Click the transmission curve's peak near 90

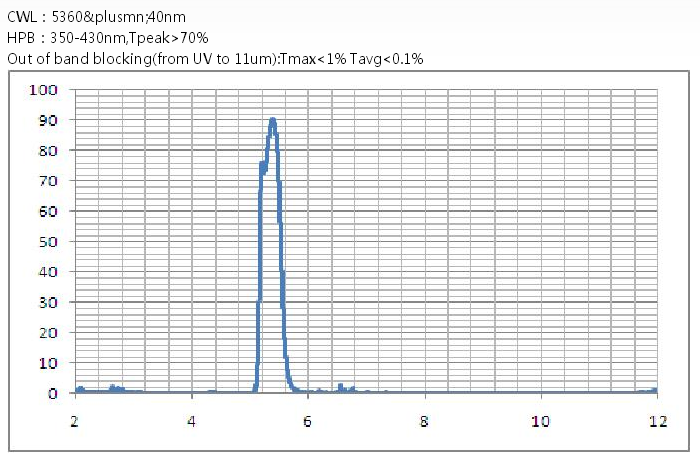tap(272, 120)
